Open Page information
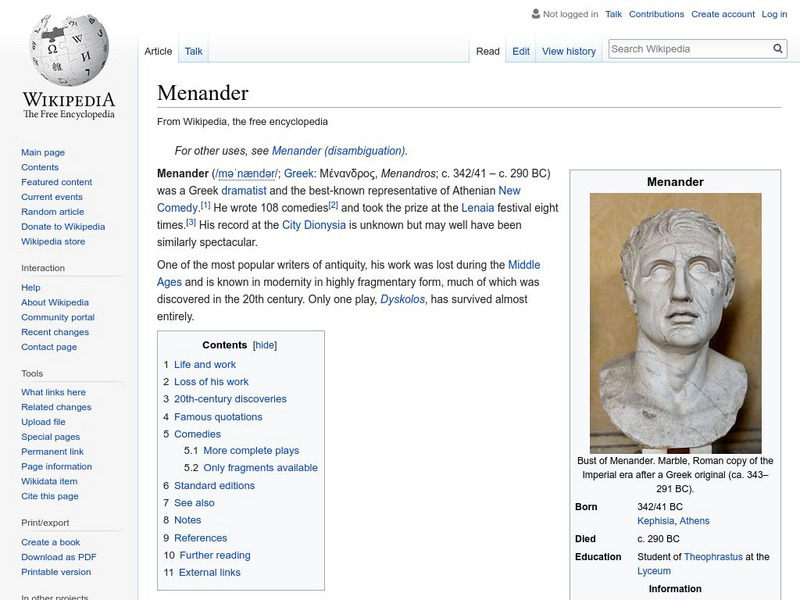 tap(57, 466)
